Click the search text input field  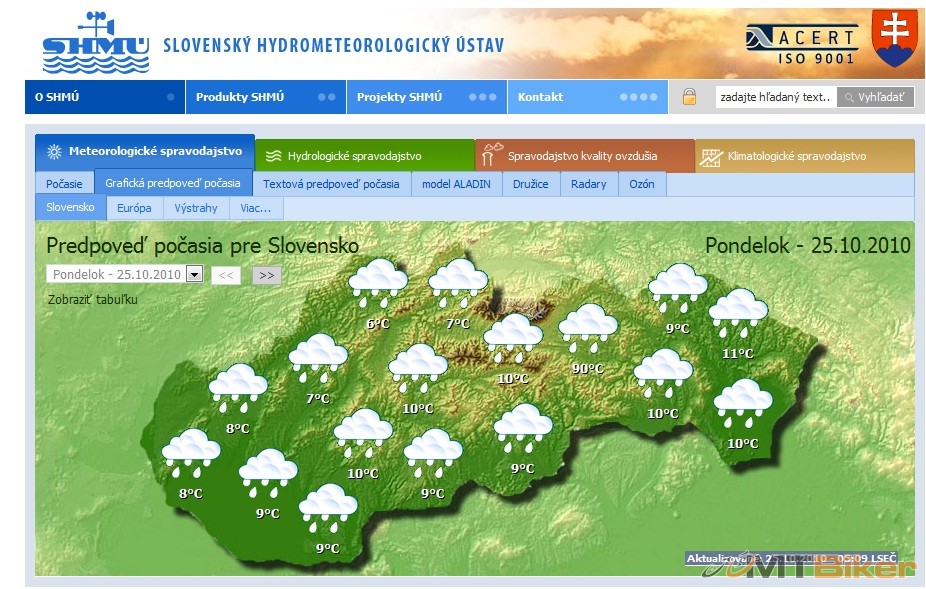(x=775, y=97)
